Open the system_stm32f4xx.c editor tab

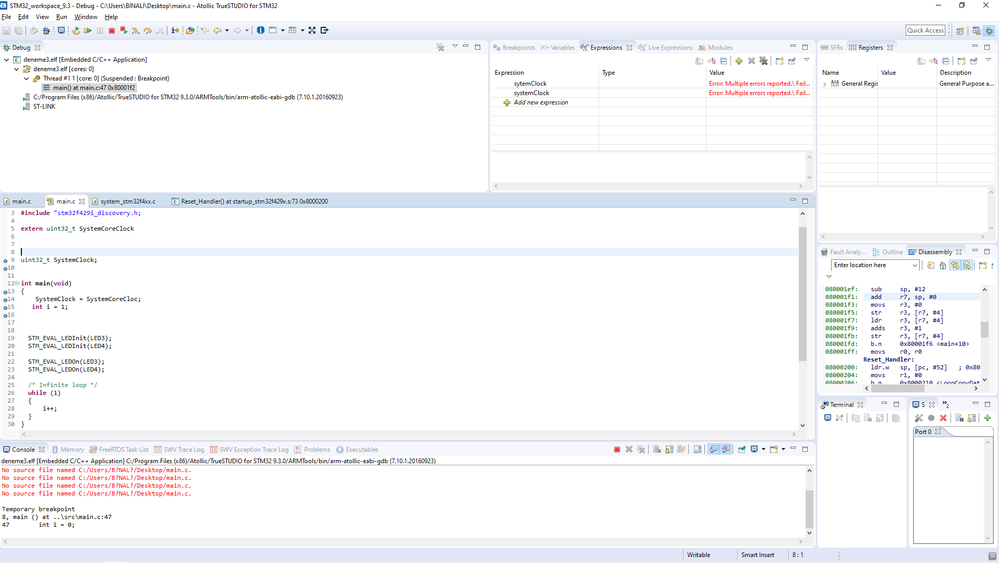[124, 201]
